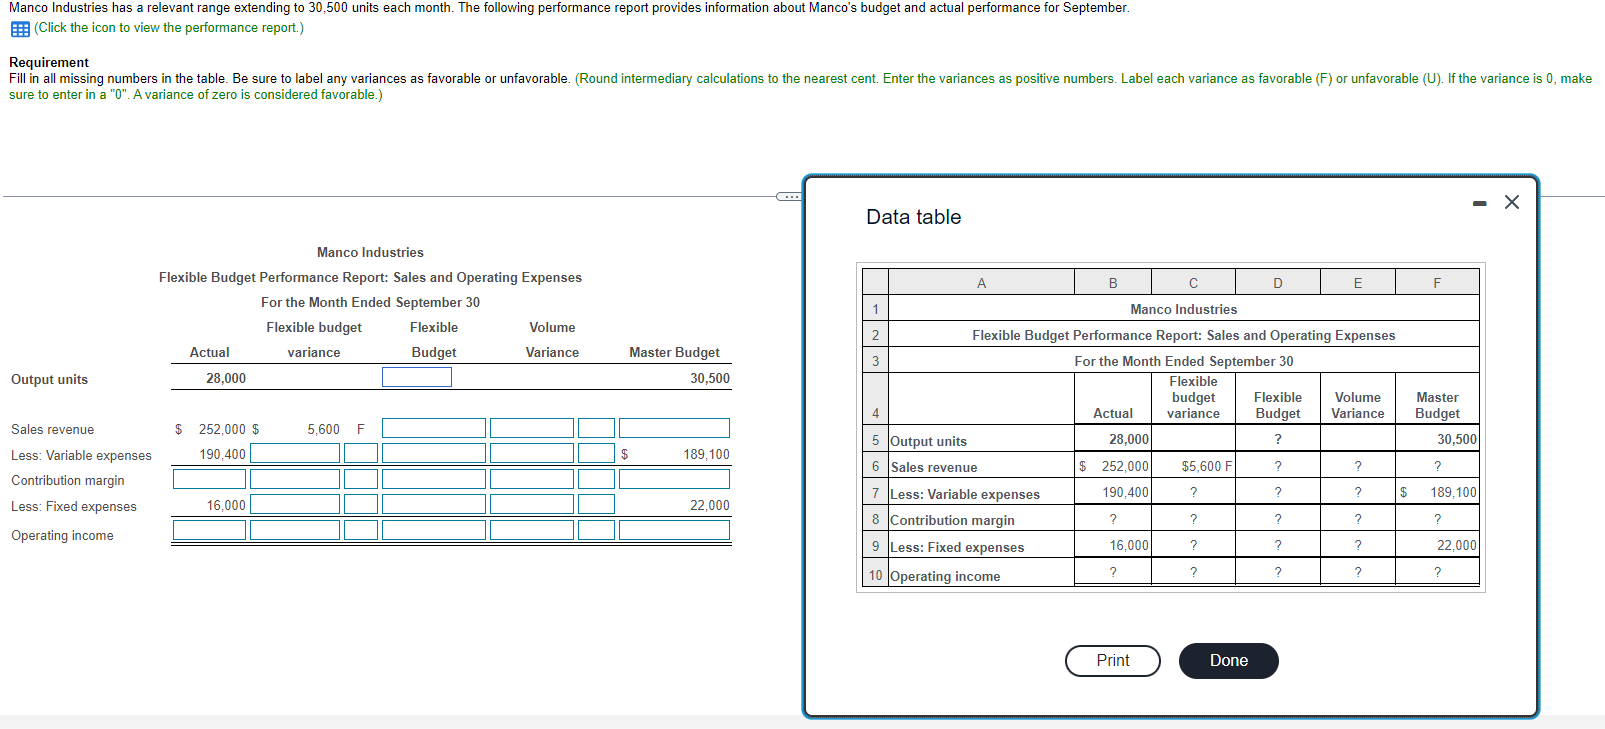Click 'Requirement' heading
This screenshot has width=1605, height=729.
point(49,62)
